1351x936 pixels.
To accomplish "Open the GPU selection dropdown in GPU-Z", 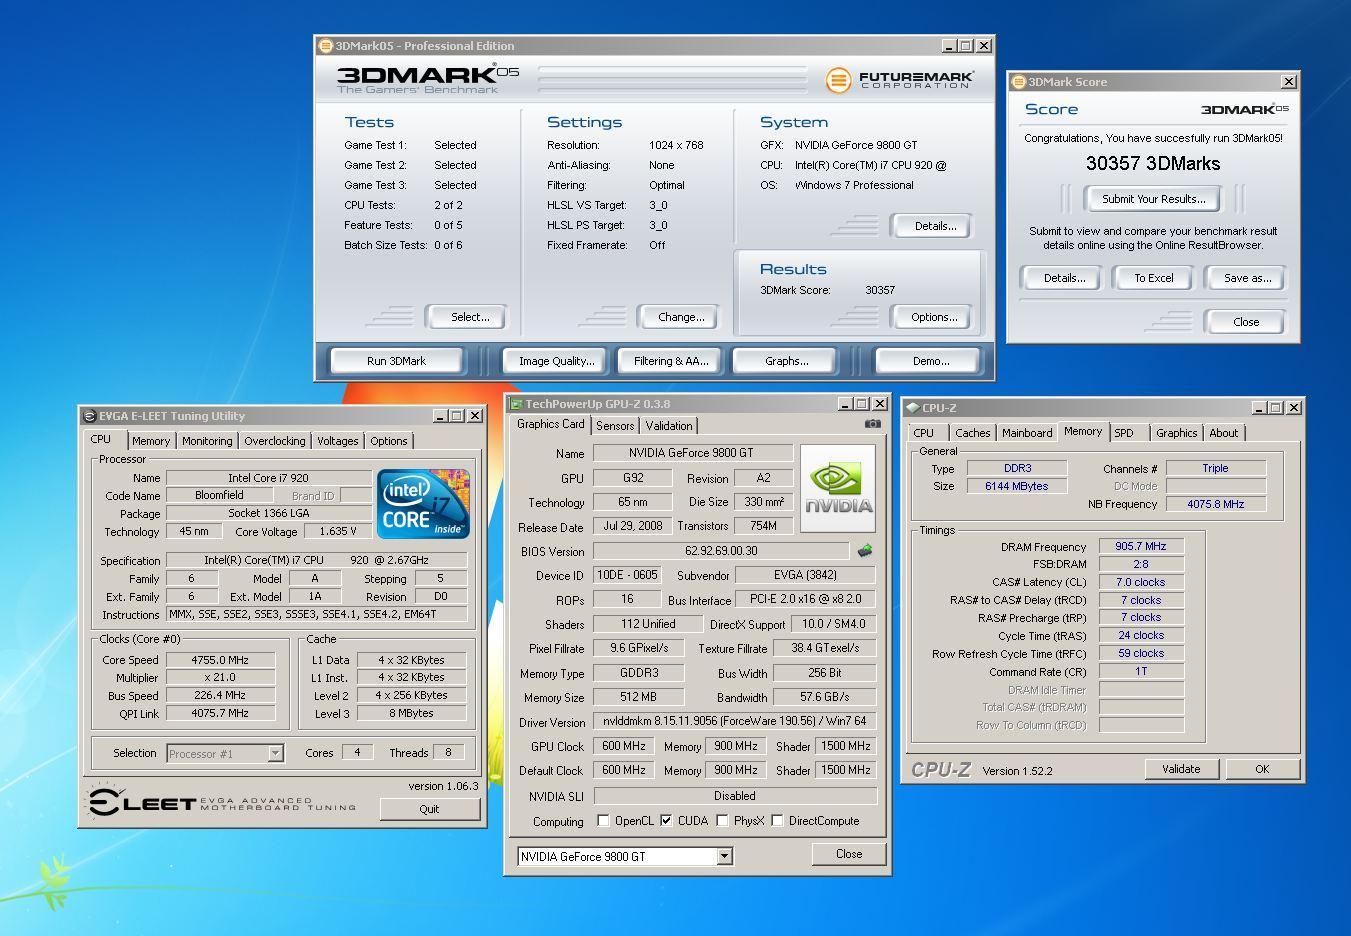I will pyautogui.click(x=724, y=856).
